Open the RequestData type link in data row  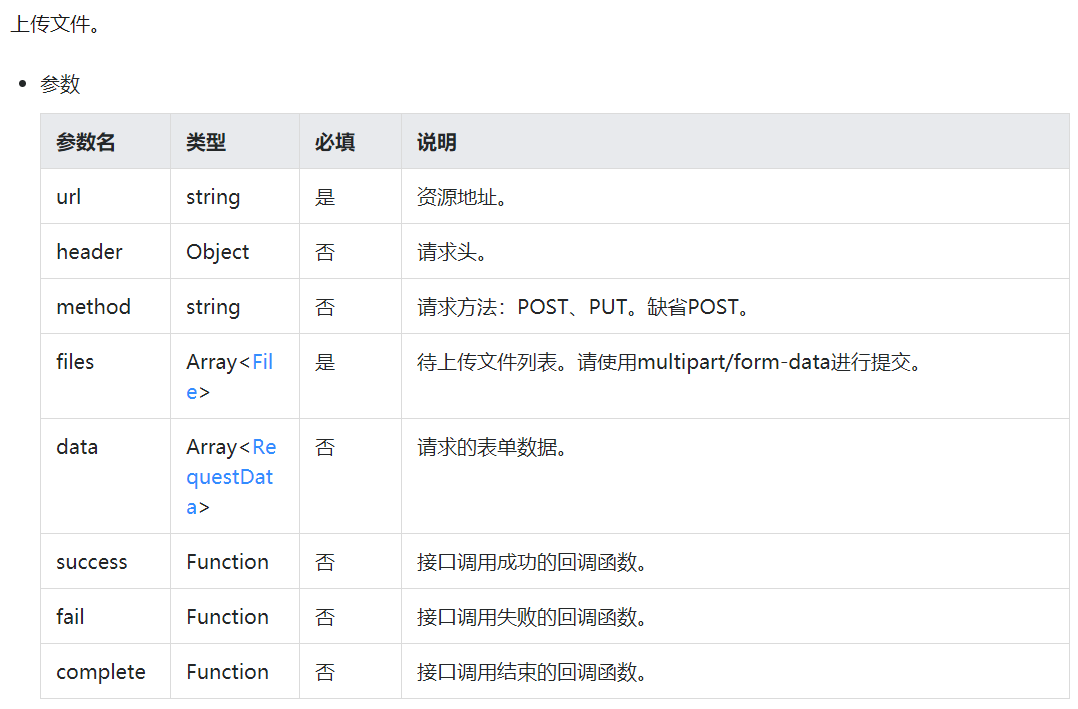(230, 477)
